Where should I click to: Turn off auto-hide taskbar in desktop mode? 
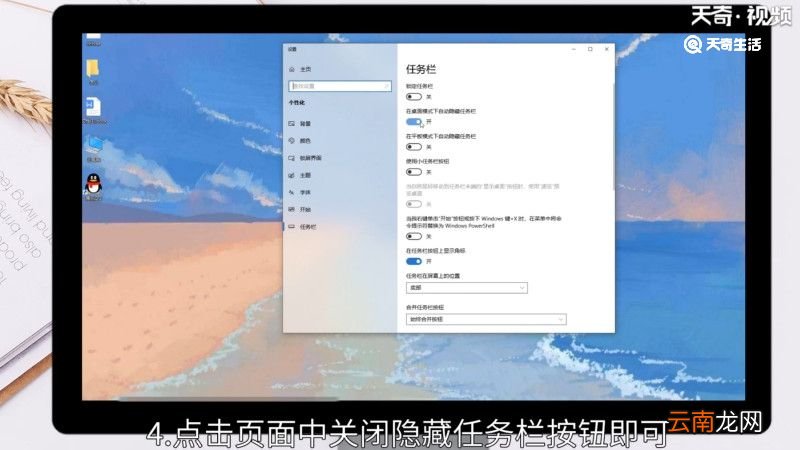coord(414,121)
